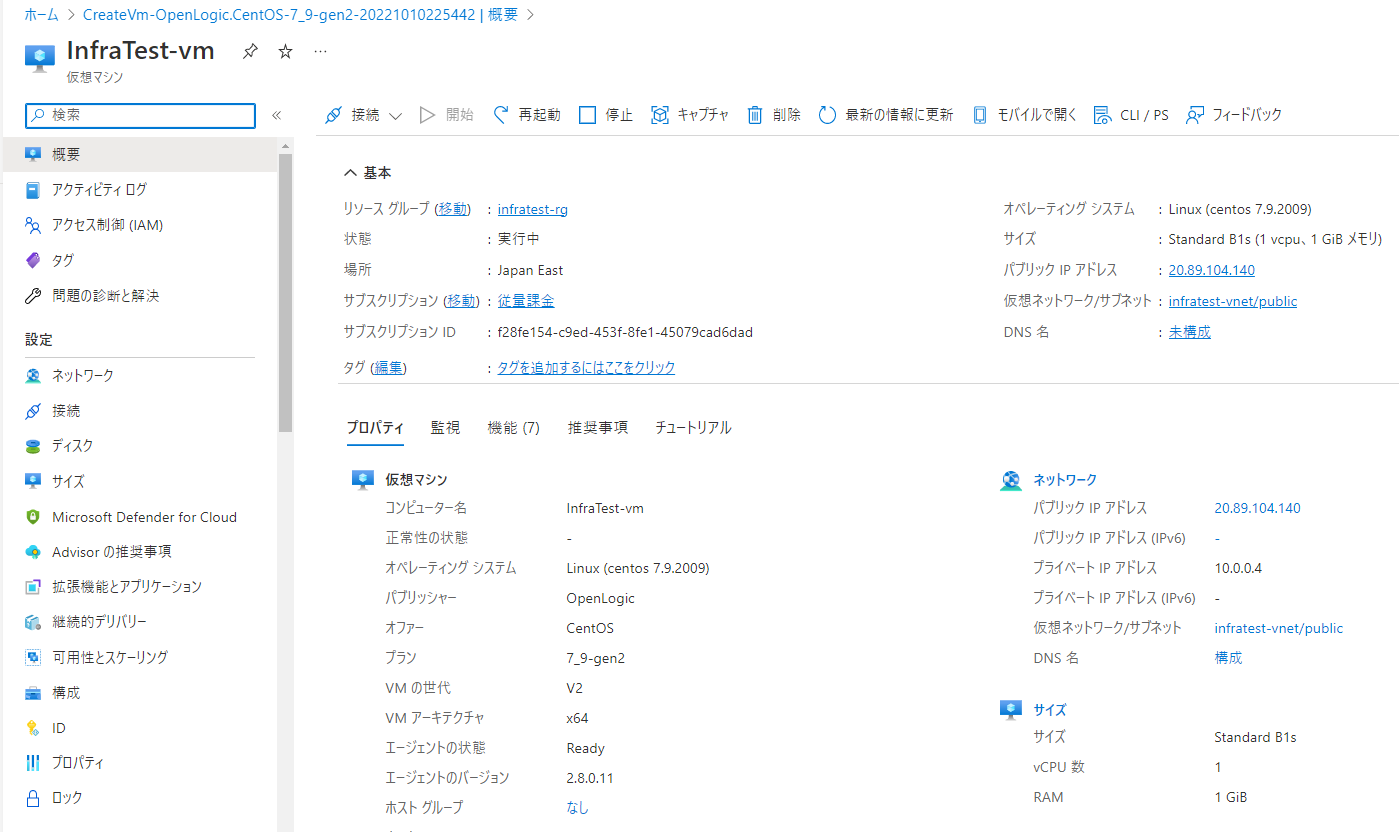Click the 再起動 restart icon
1399x832 pixels.
pyautogui.click(x=502, y=115)
